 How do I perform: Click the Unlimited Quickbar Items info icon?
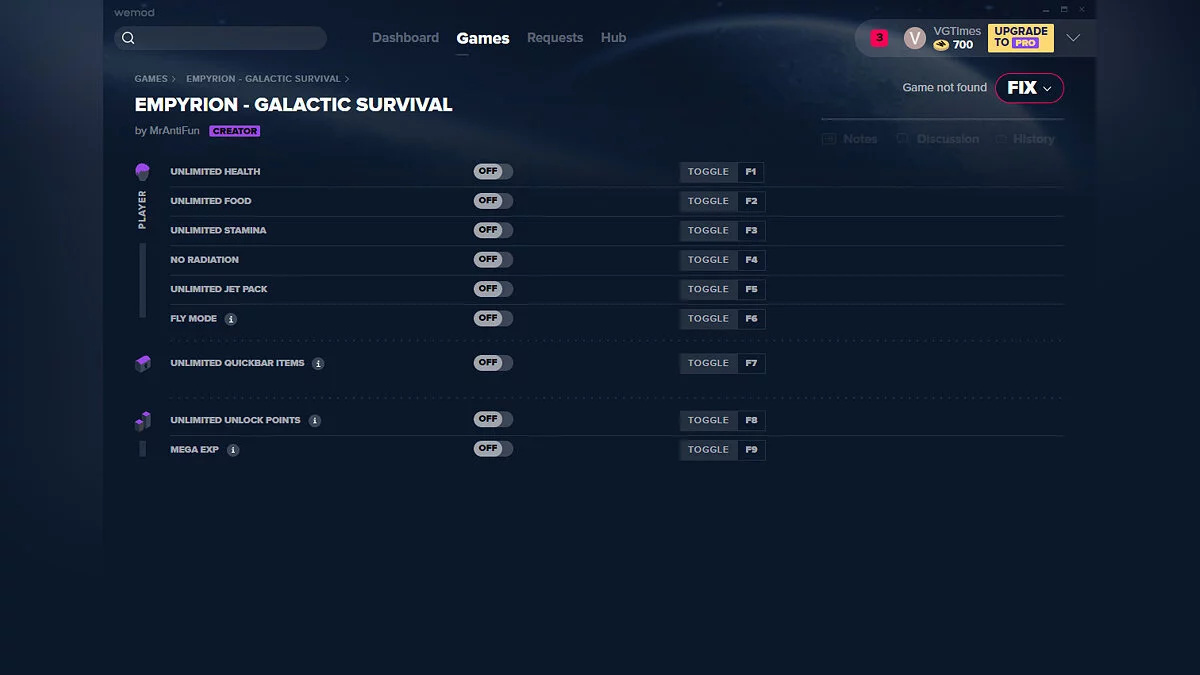pos(318,364)
